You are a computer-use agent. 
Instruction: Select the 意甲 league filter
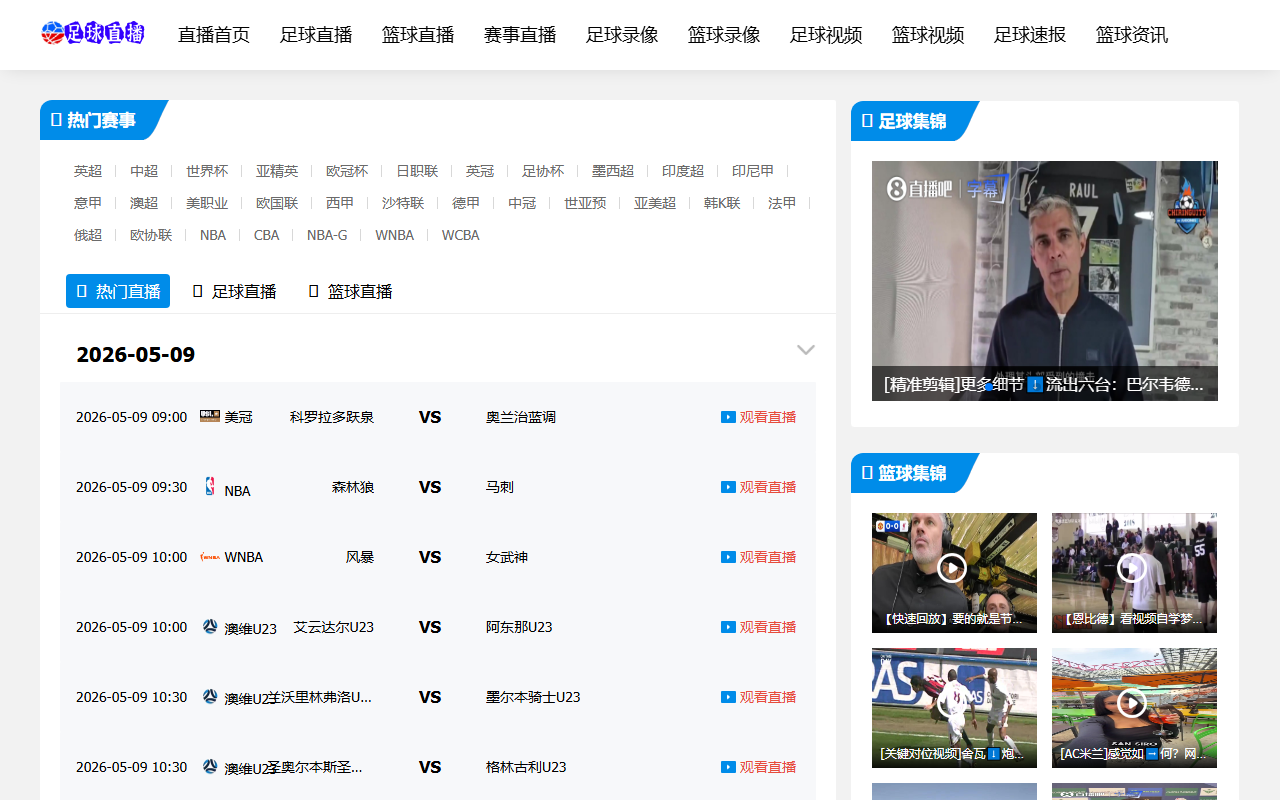[x=88, y=203]
